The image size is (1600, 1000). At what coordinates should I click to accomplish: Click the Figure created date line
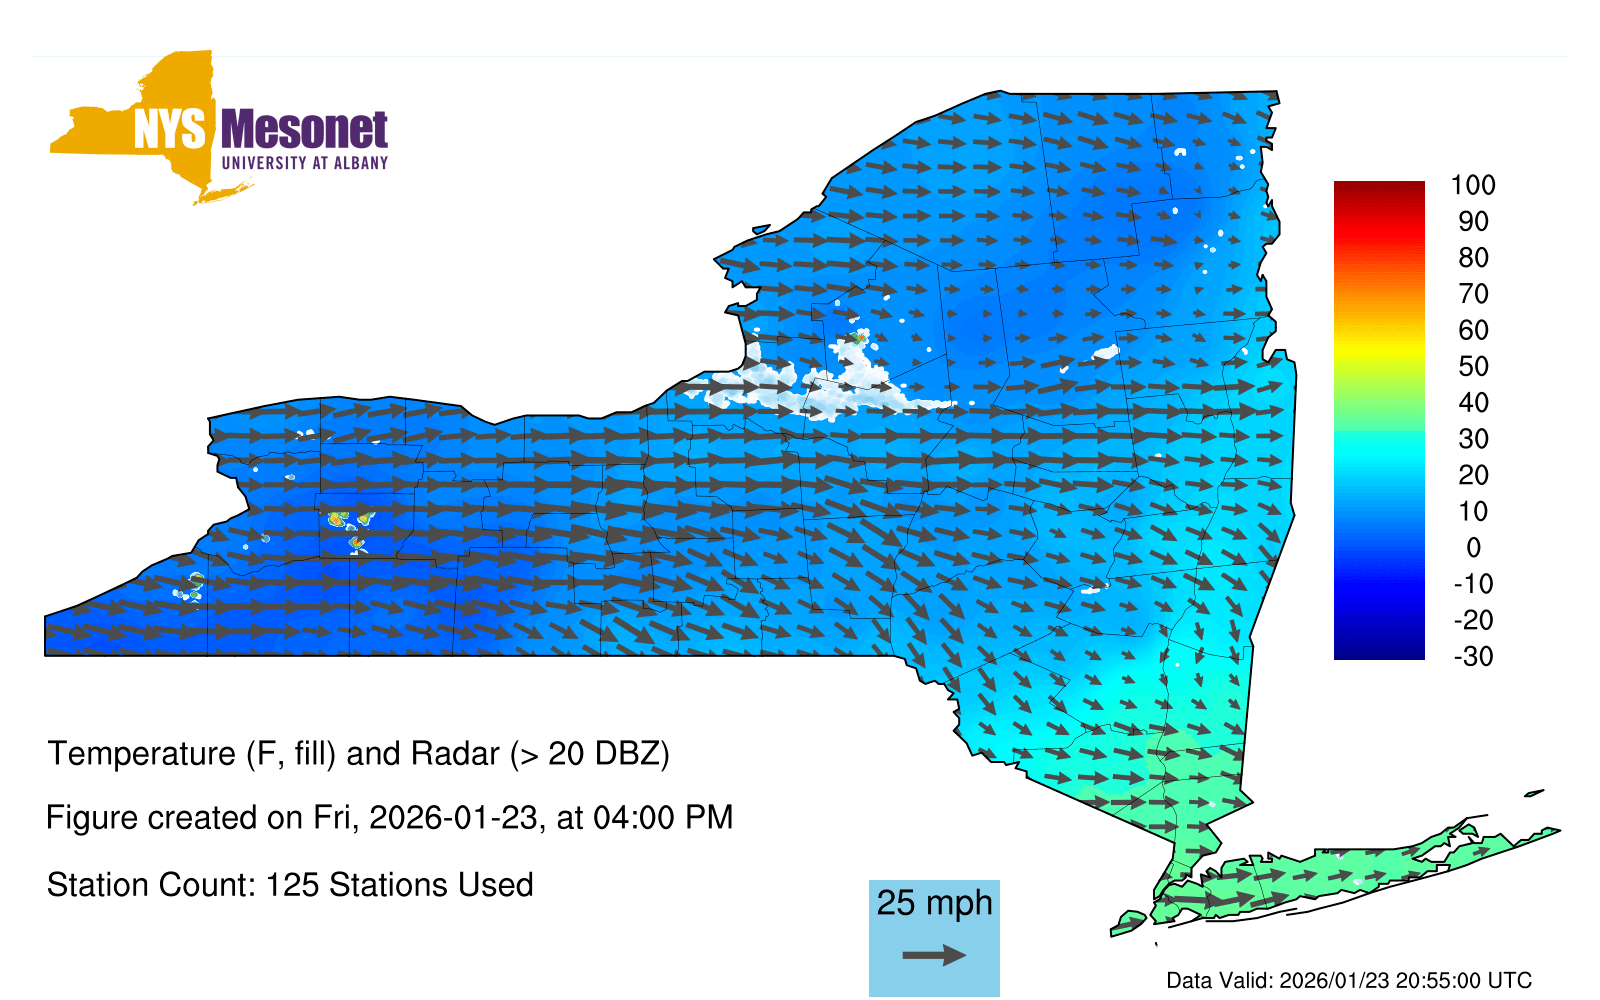(x=389, y=818)
